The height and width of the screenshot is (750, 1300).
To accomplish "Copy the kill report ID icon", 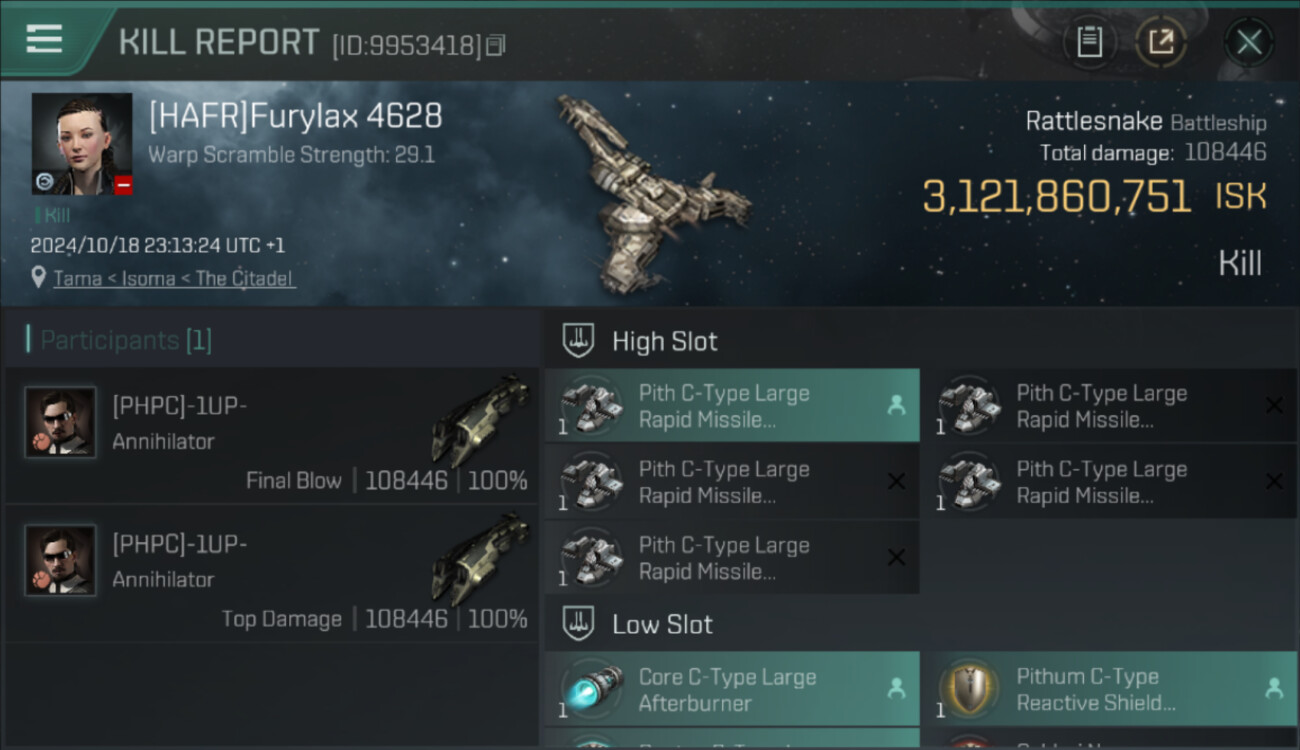I will pos(496,45).
